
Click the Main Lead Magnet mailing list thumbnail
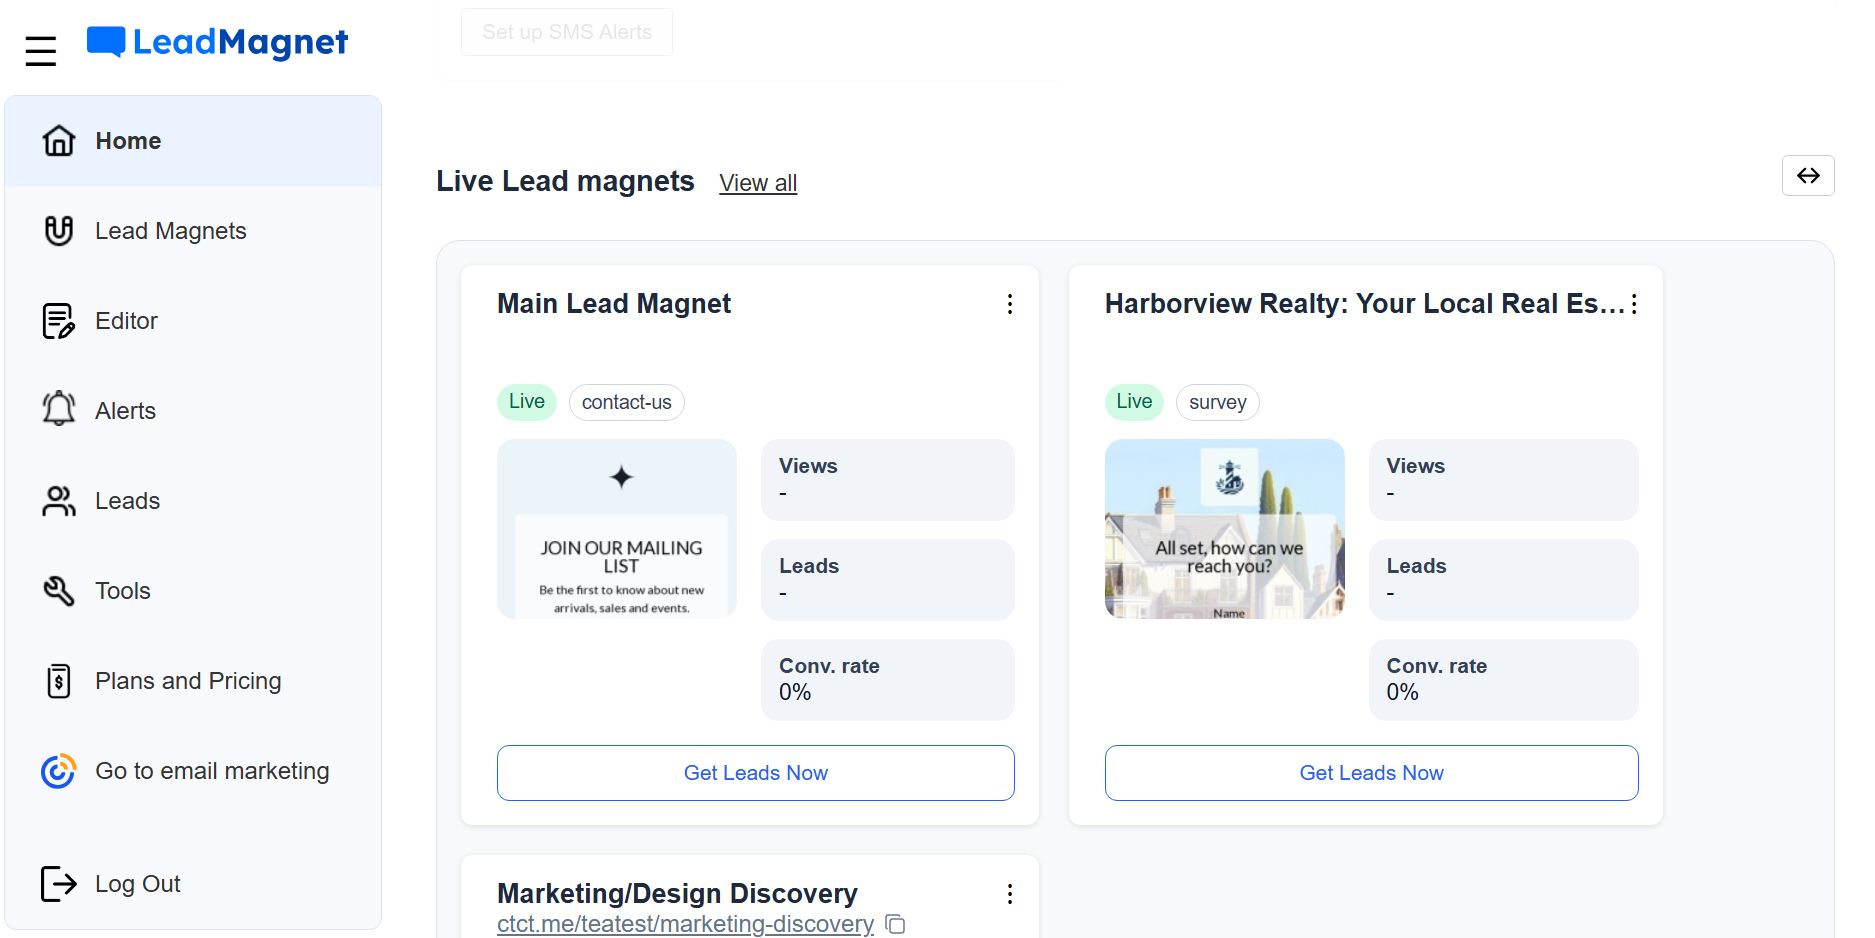pyautogui.click(x=616, y=529)
